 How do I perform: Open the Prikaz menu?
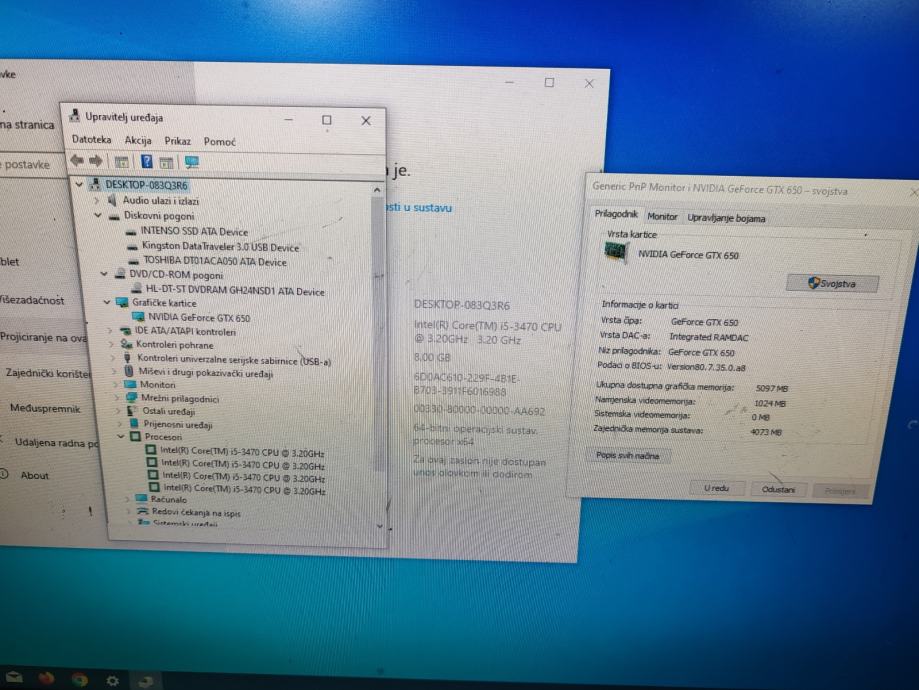click(178, 141)
